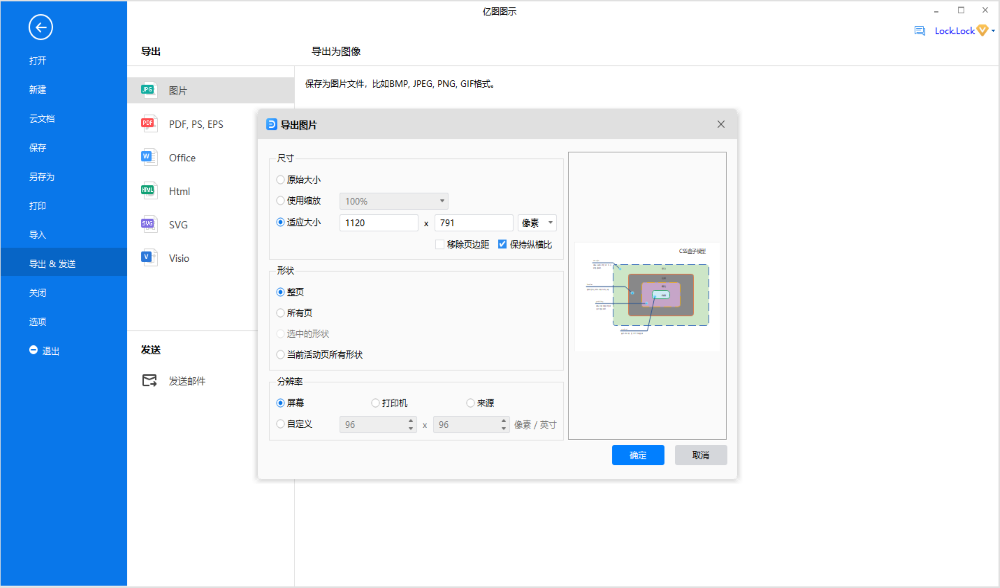Open the 新建 menu item
The width and height of the screenshot is (1000, 588).
[38, 89]
